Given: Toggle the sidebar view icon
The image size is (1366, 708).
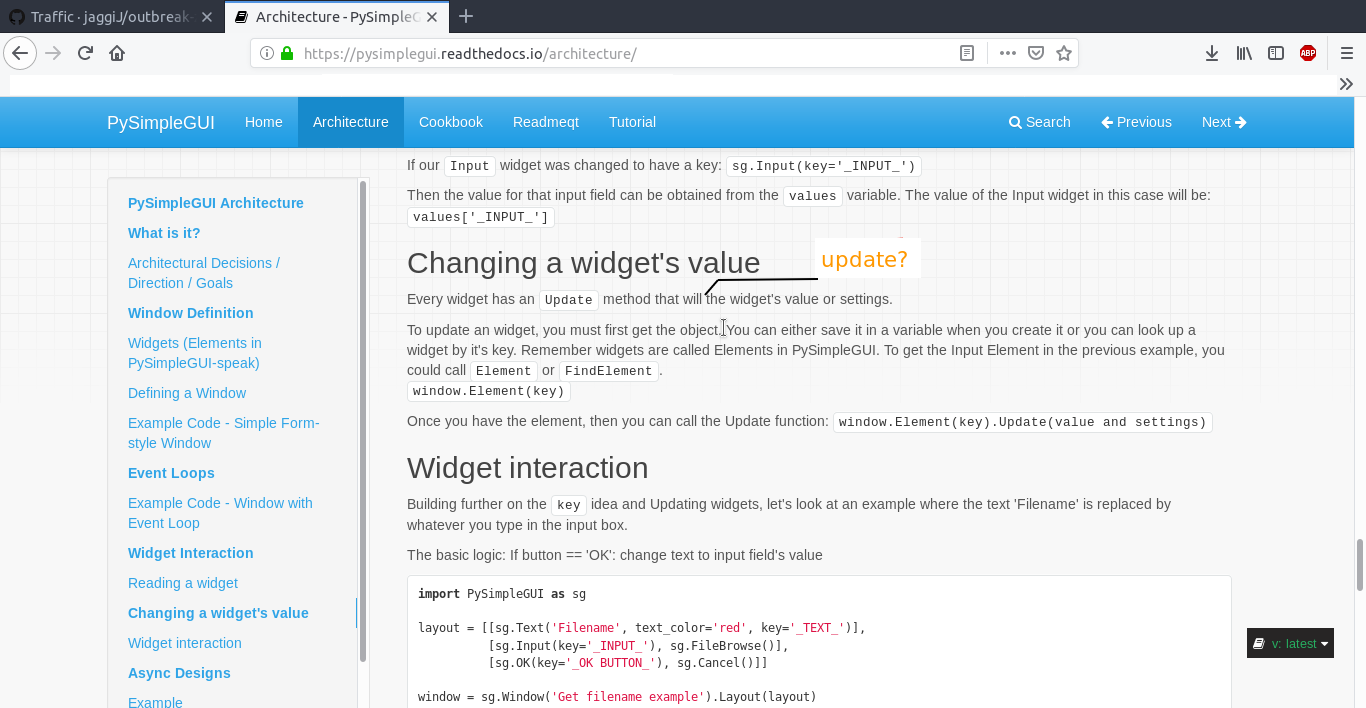Looking at the screenshot, I should pyautogui.click(x=1276, y=54).
